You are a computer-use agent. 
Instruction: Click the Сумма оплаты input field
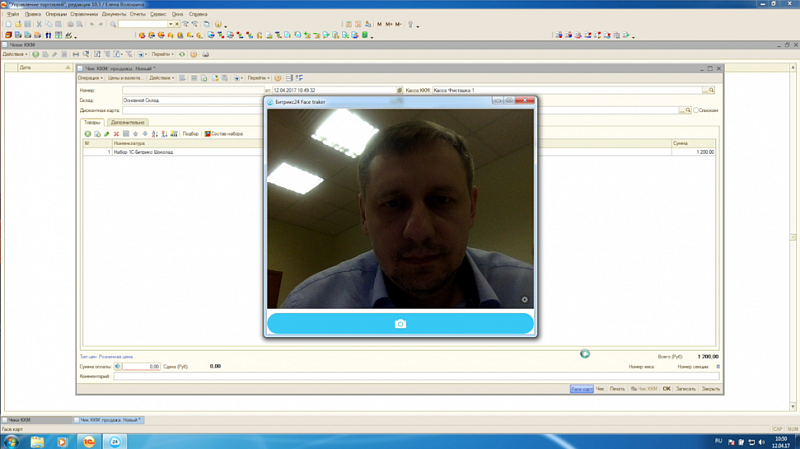coord(141,366)
